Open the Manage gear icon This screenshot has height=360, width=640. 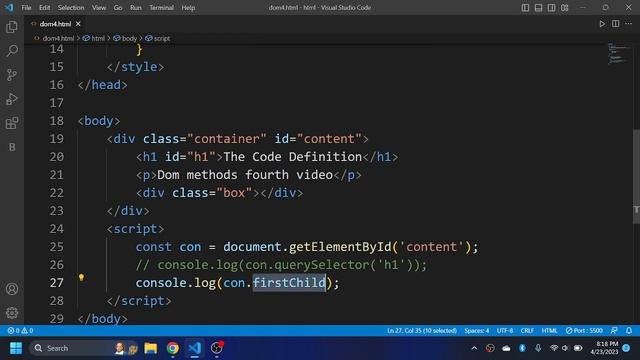12,313
